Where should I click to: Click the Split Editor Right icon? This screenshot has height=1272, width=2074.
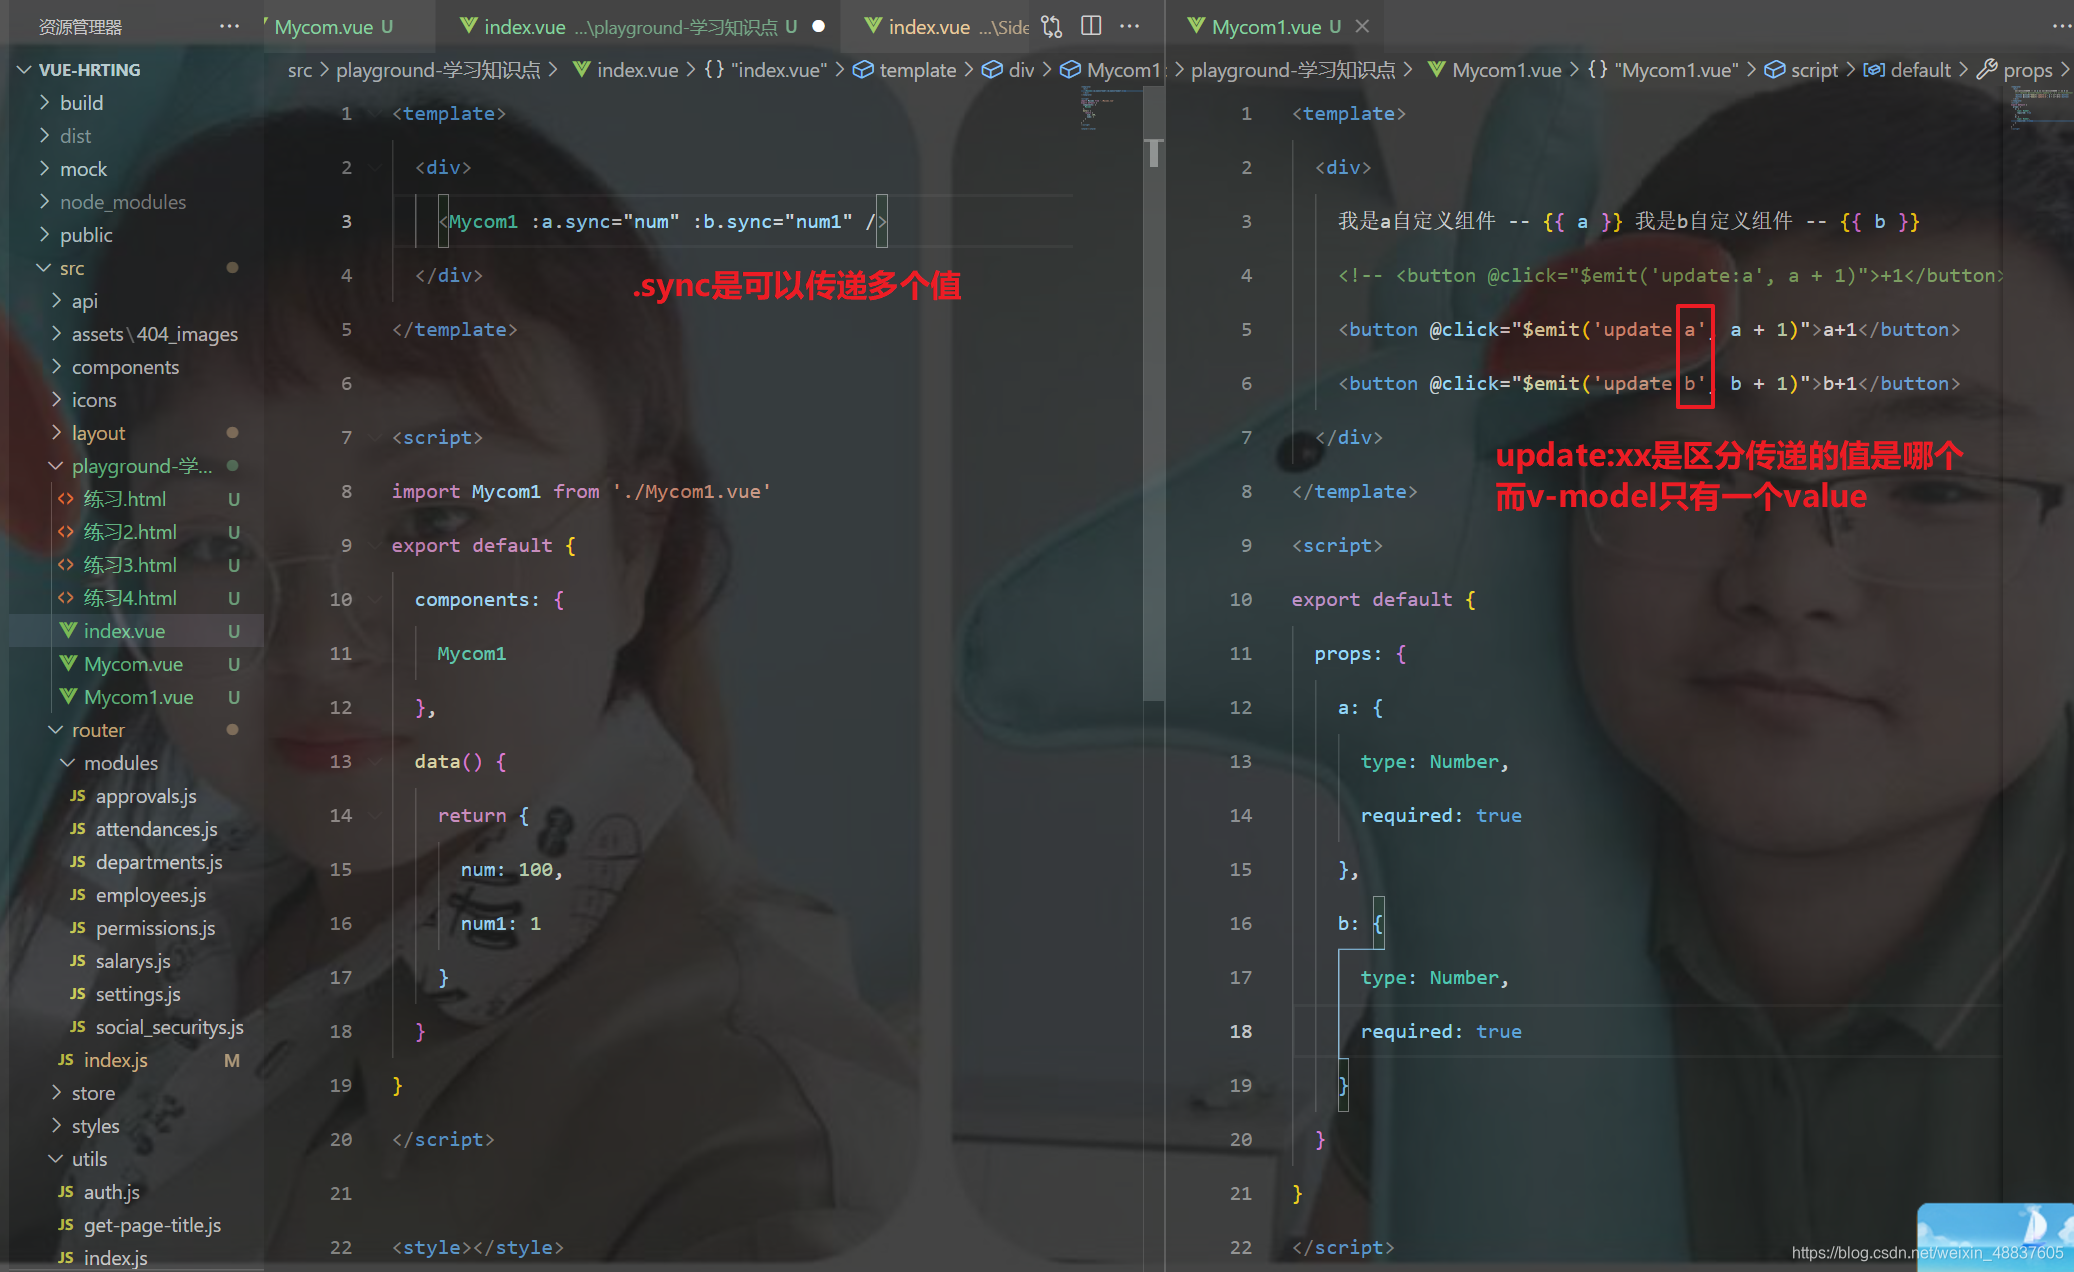(x=1091, y=26)
